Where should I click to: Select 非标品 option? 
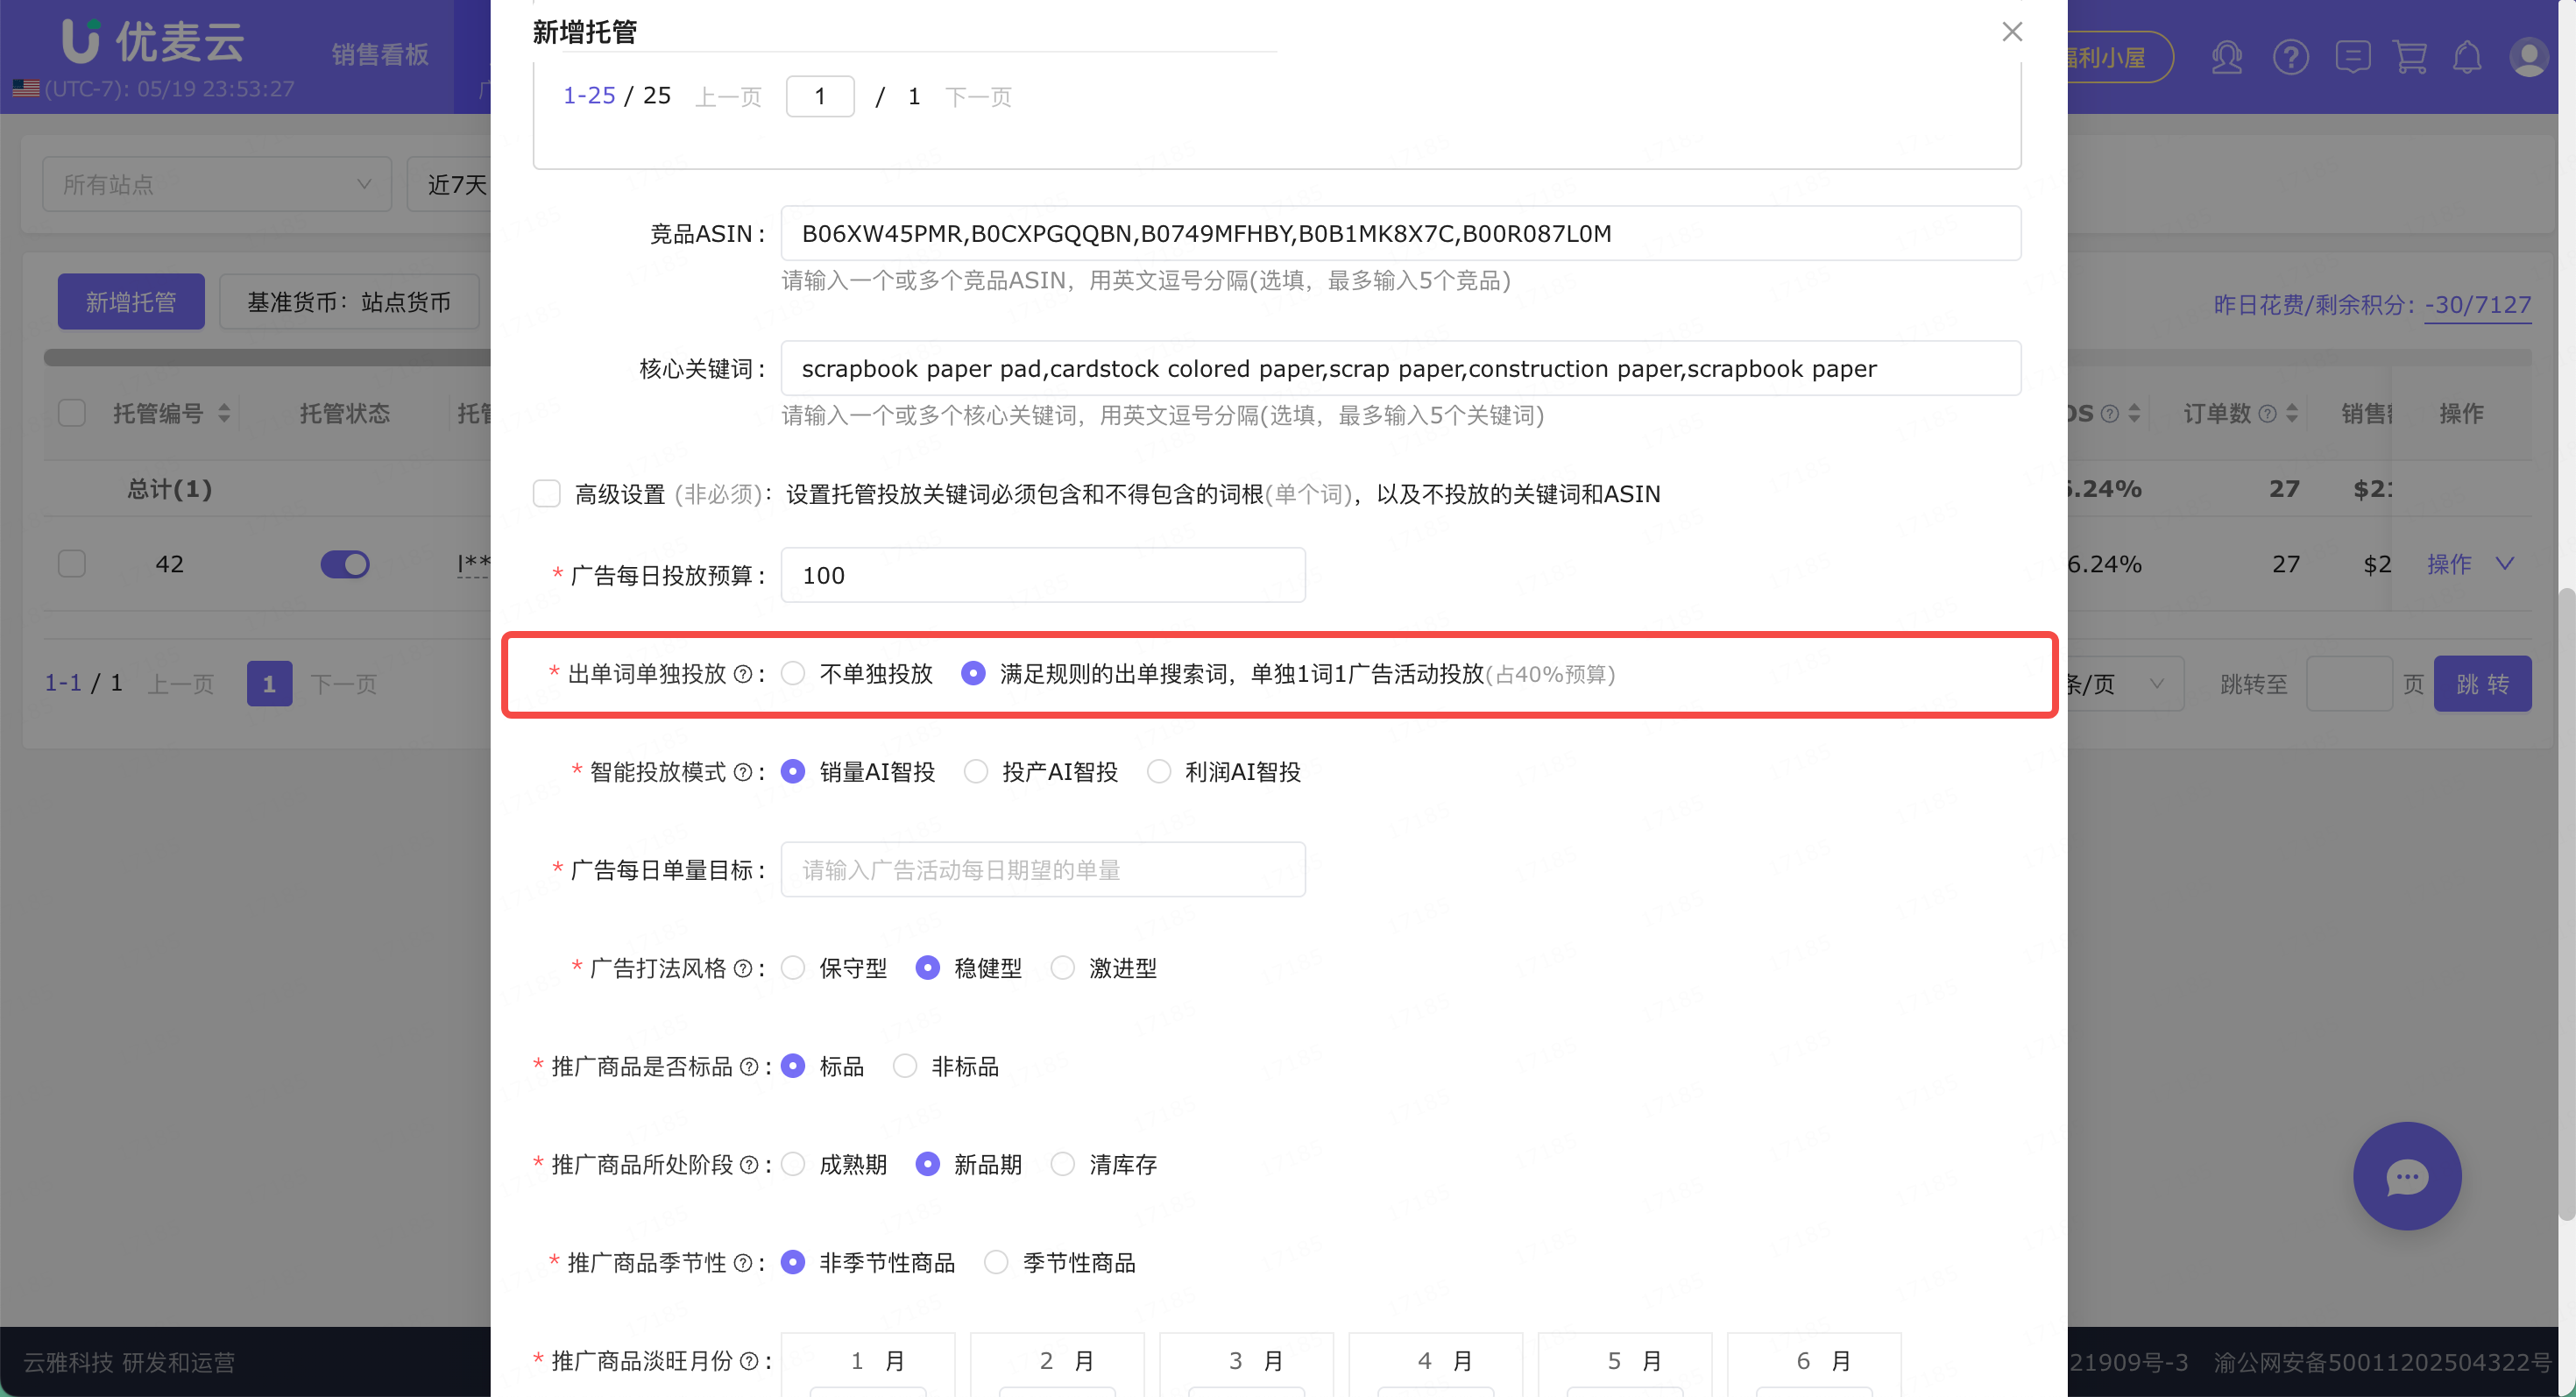click(x=905, y=1067)
